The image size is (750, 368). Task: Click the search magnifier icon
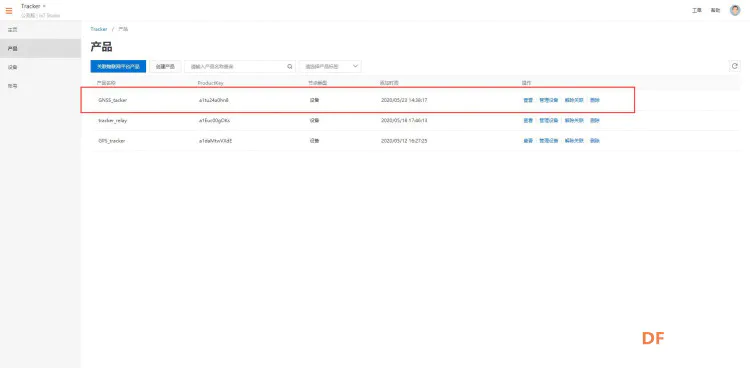[x=289, y=67]
